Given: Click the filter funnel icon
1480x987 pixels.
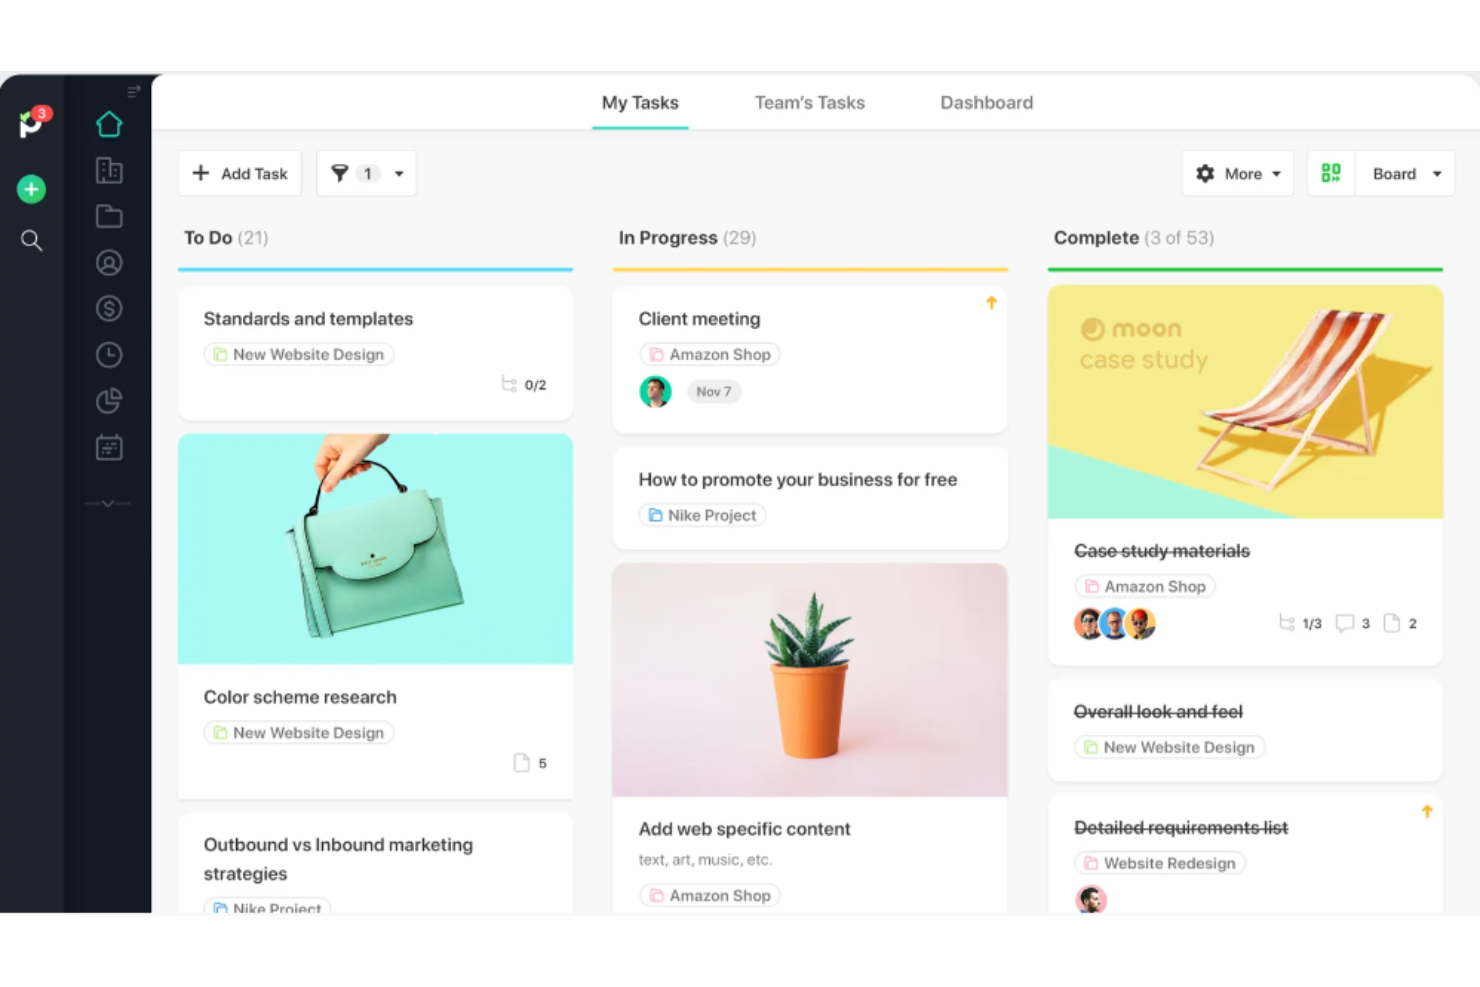Looking at the screenshot, I should (x=340, y=173).
